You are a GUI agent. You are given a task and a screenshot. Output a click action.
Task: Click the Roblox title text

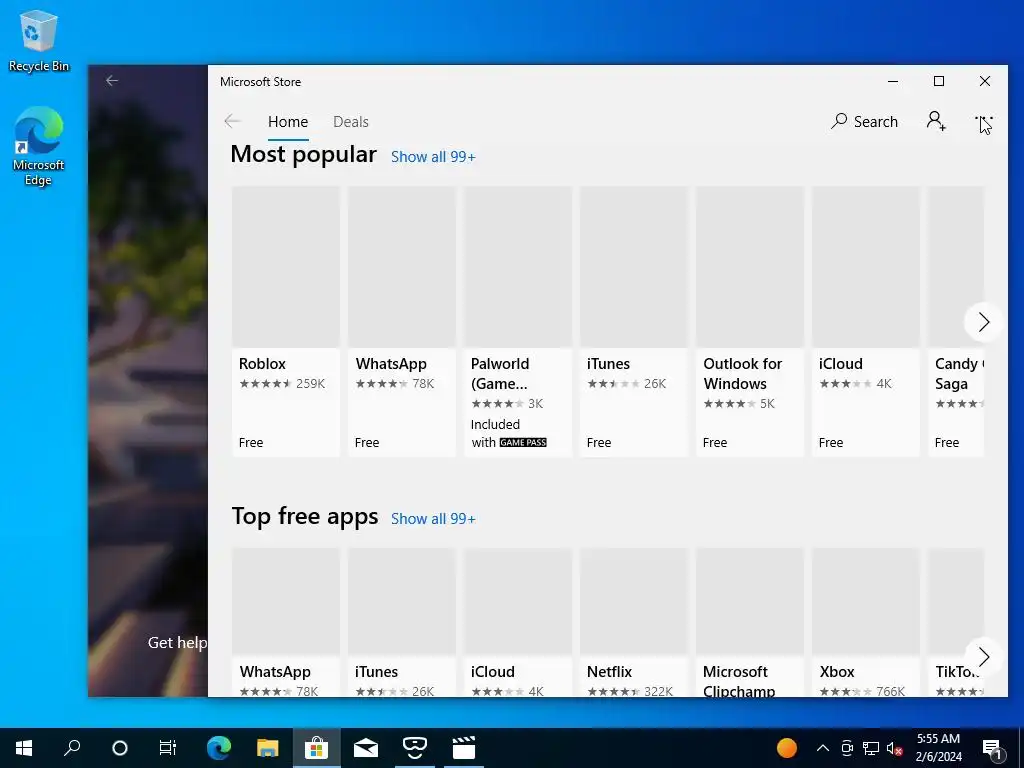[x=262, y=364]
